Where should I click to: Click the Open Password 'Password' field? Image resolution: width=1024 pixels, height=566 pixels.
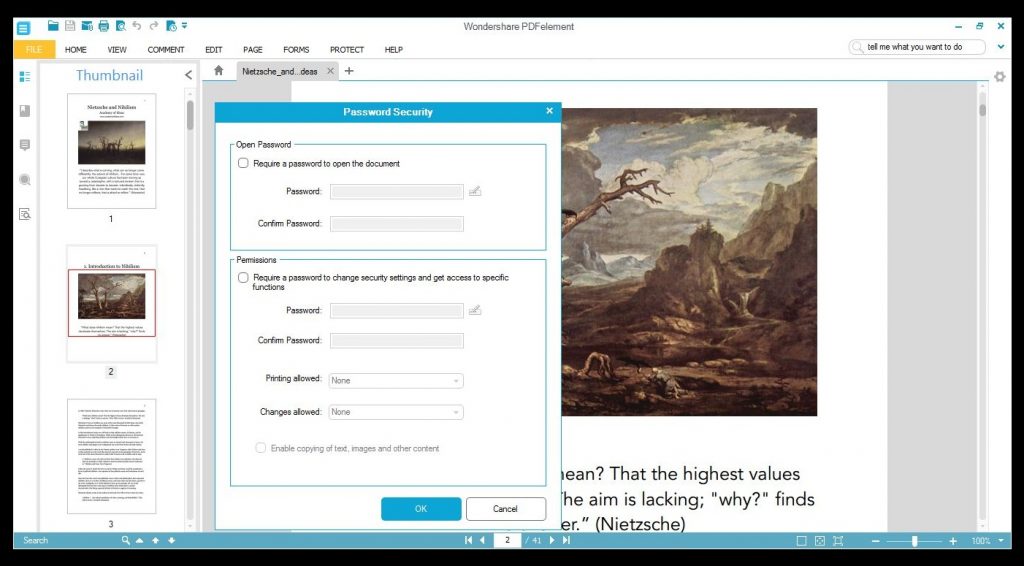[x=396, y=192]
